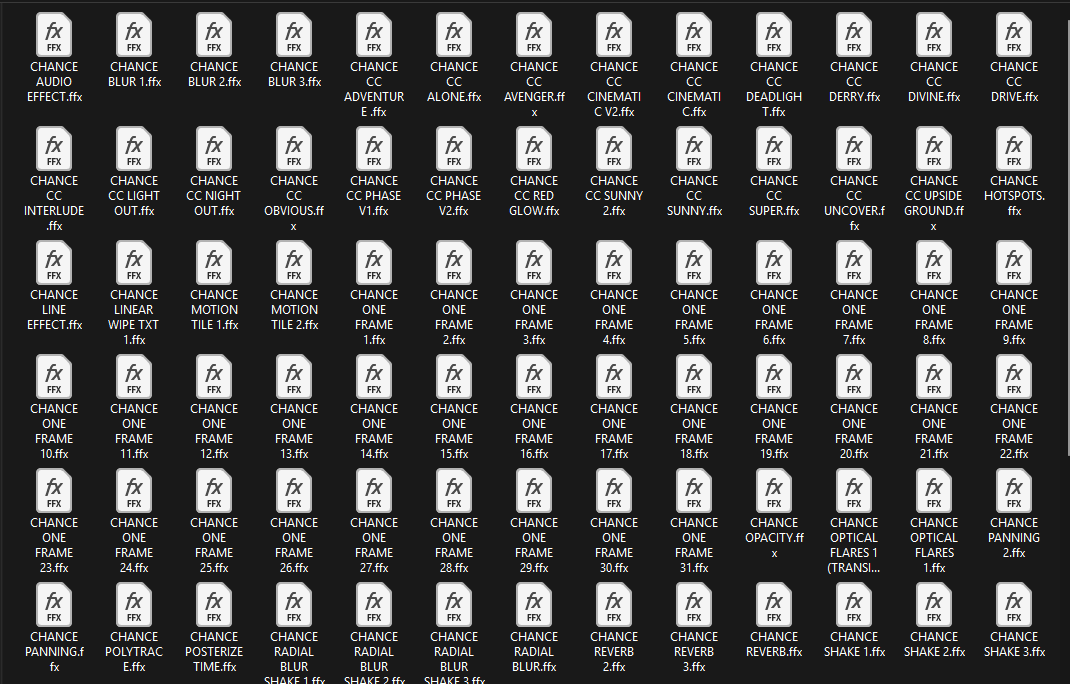This screenshot has width=1070, height=684.
Task: Select the CHANCE MOTION TILE 2.ffx file icon
Action: tap(294, 262)
